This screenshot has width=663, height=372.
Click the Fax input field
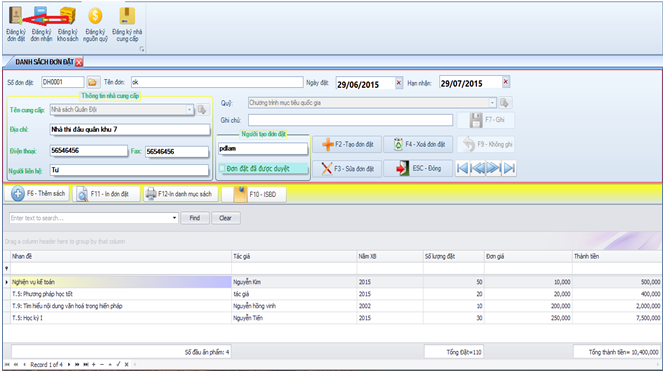(177, 152)
